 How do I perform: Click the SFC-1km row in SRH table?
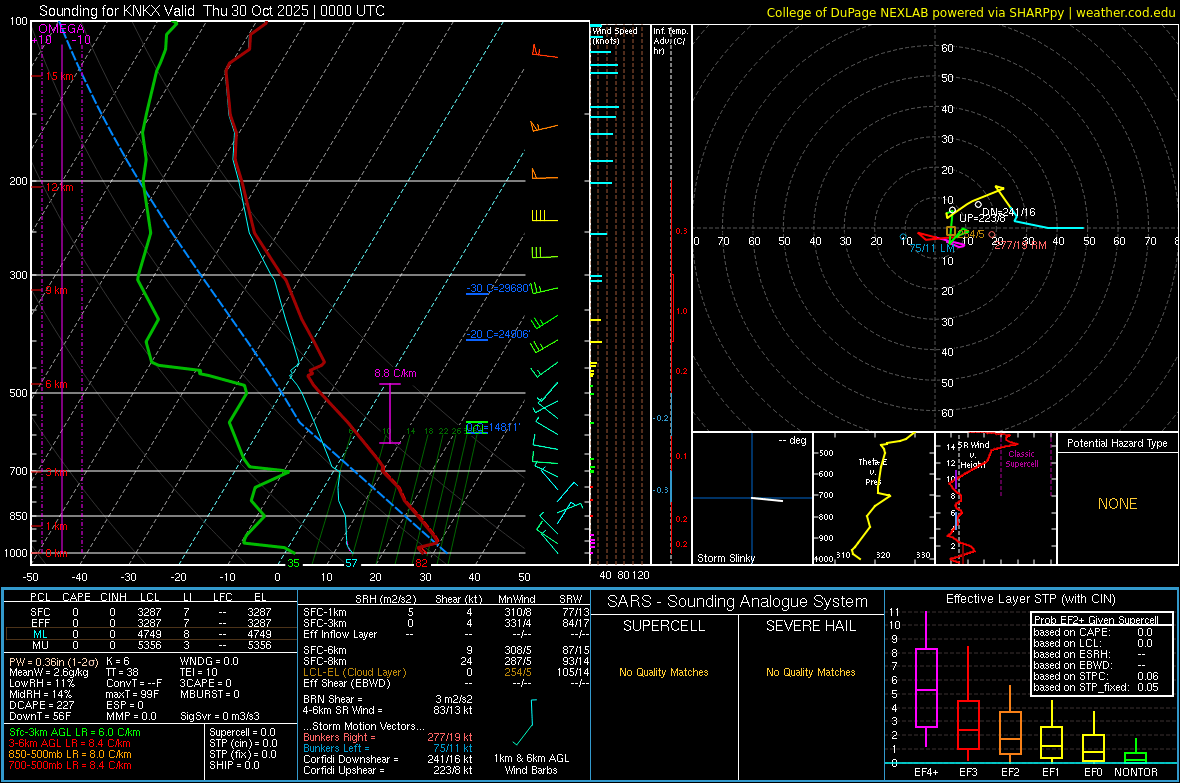click(x=446, y=612)
